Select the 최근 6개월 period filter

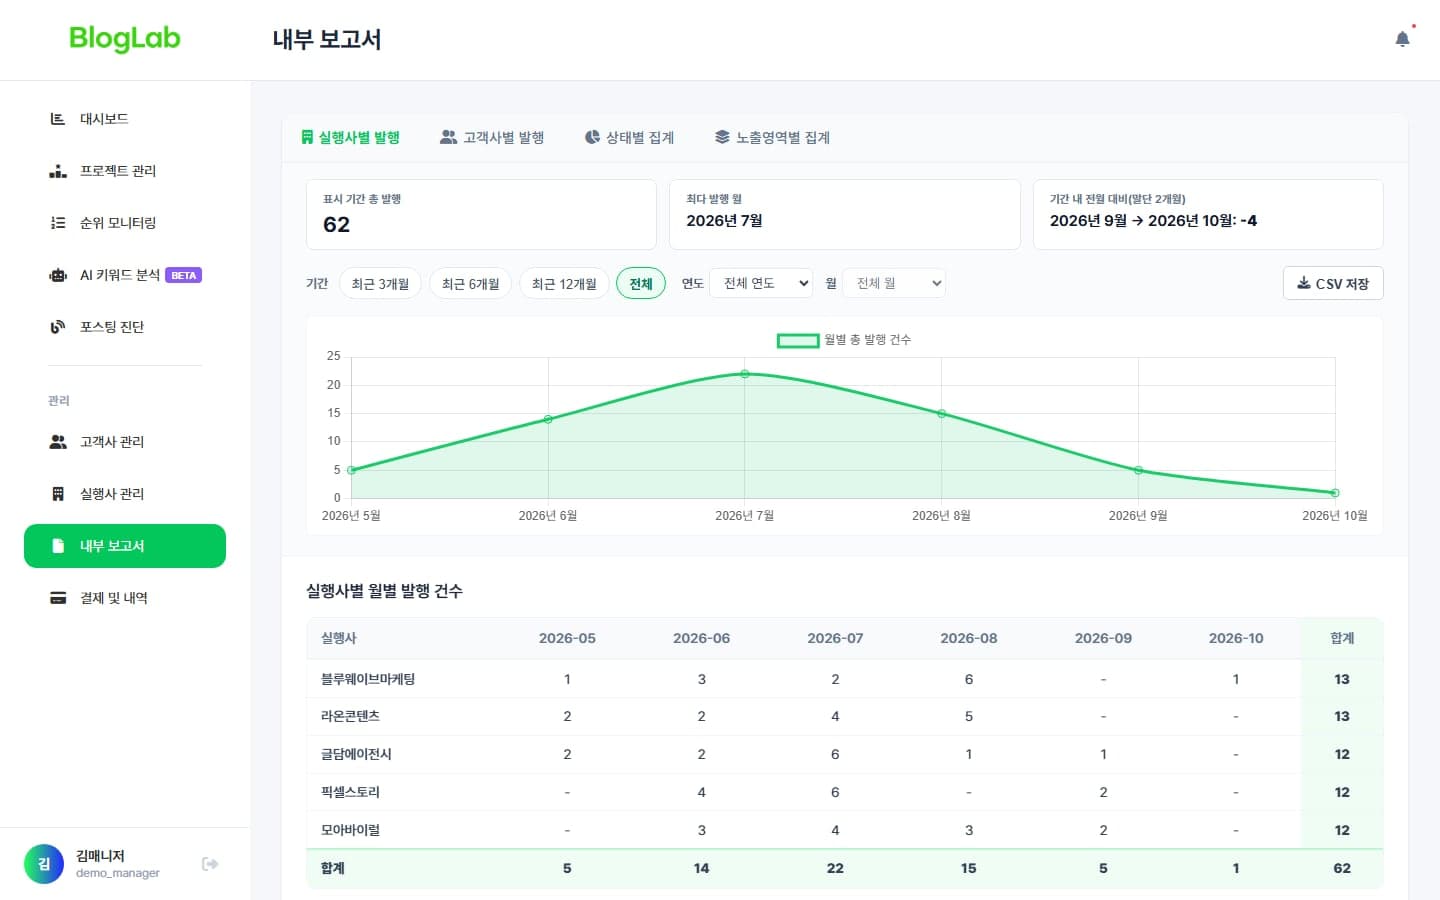[471, 284]
